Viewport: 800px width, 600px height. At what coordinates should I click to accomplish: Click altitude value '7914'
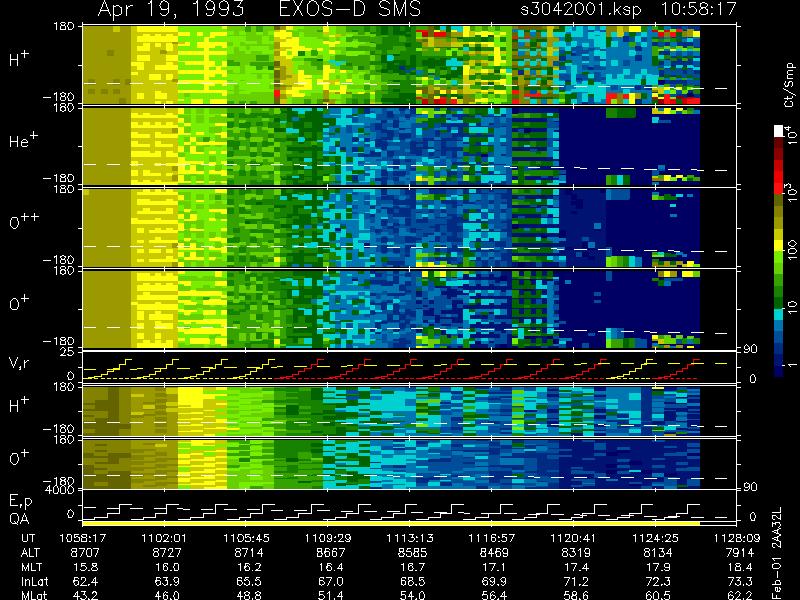click(x=739, y=553)
